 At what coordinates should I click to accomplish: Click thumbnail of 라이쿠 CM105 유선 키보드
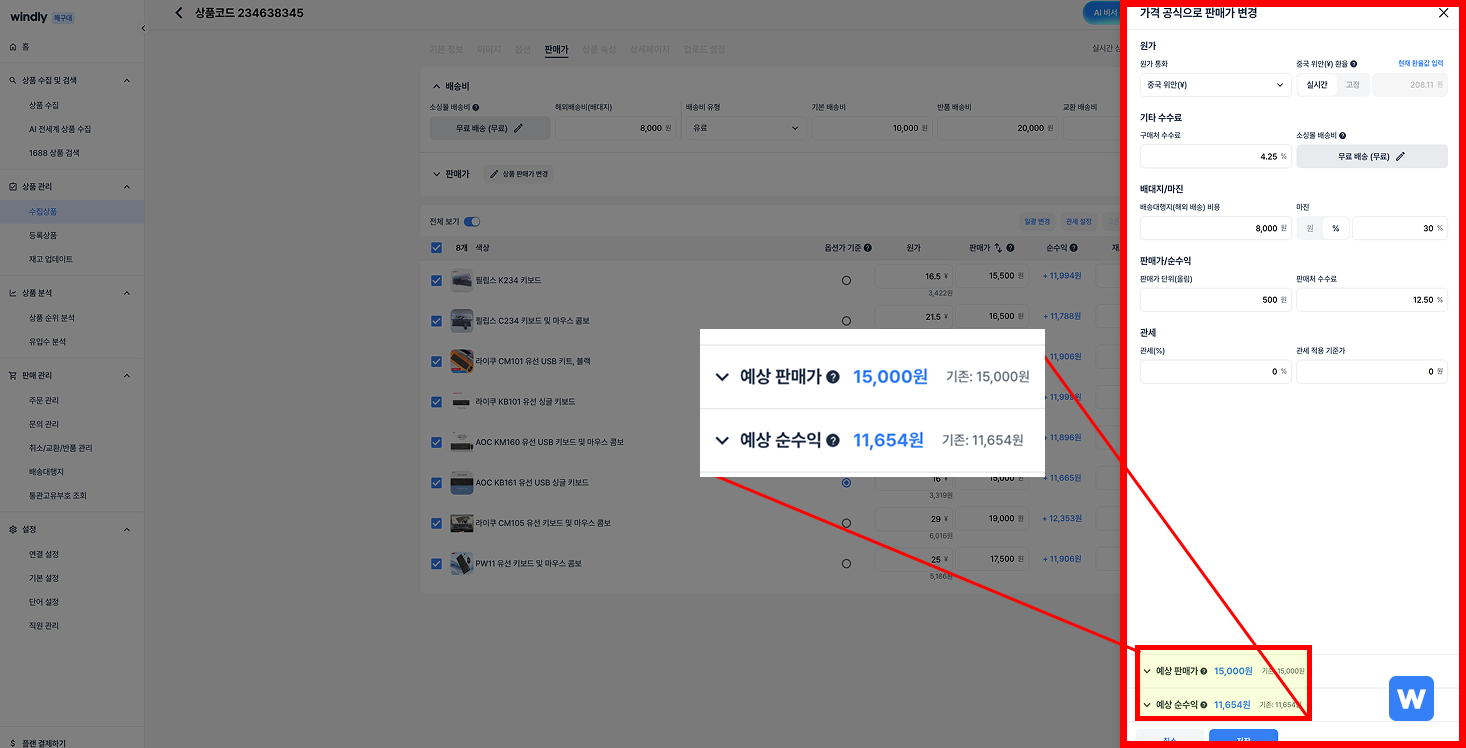pos(461,523)
